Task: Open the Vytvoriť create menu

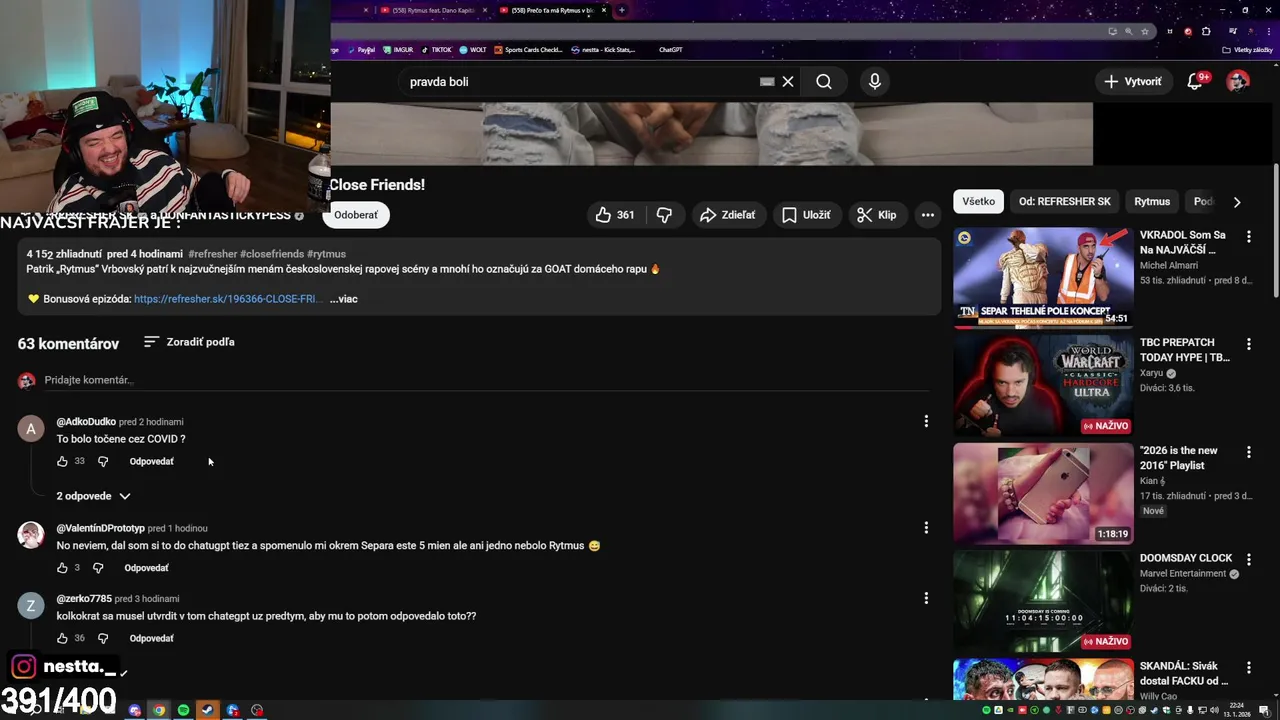Action: point(1134,82)
